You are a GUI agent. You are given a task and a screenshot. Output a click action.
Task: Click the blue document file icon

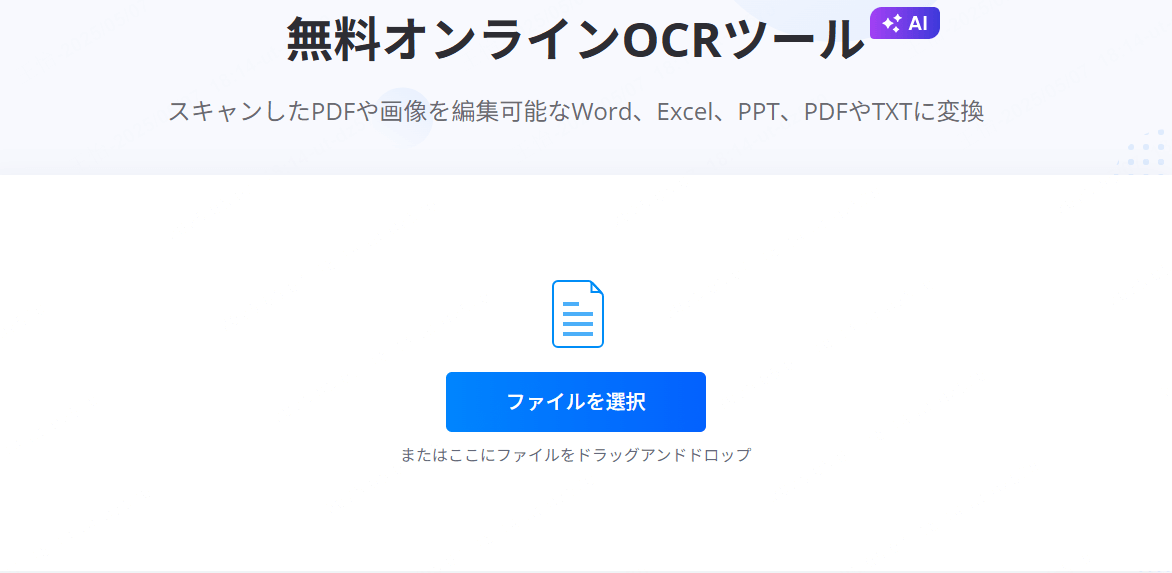click(x=578, y=314)
